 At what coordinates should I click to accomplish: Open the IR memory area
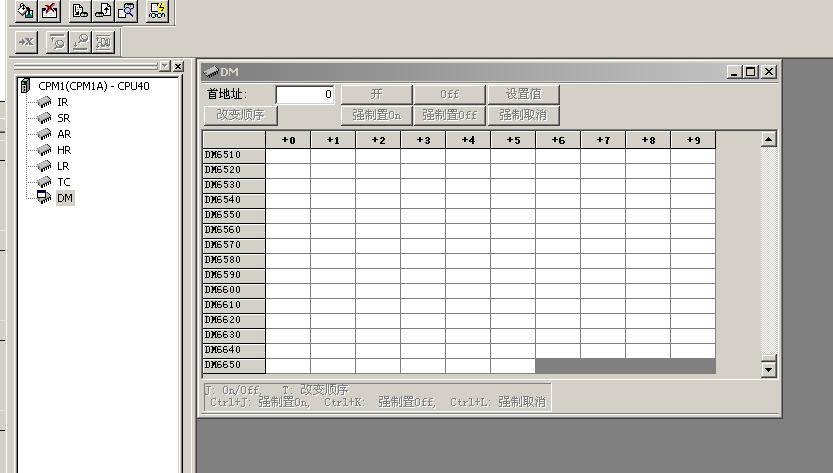[62, 102]
